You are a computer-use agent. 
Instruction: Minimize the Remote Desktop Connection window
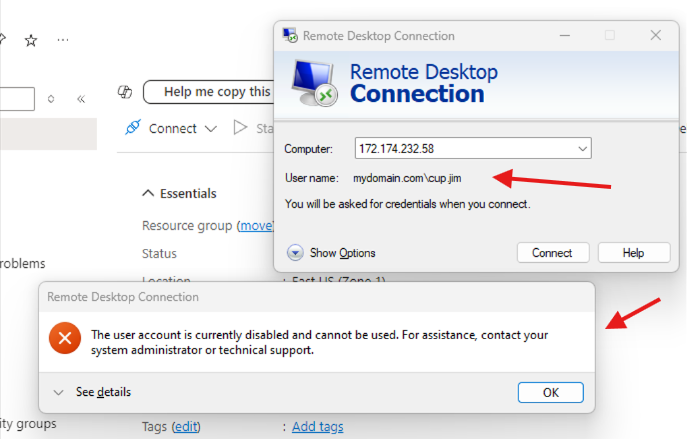(x=565, y=35)
